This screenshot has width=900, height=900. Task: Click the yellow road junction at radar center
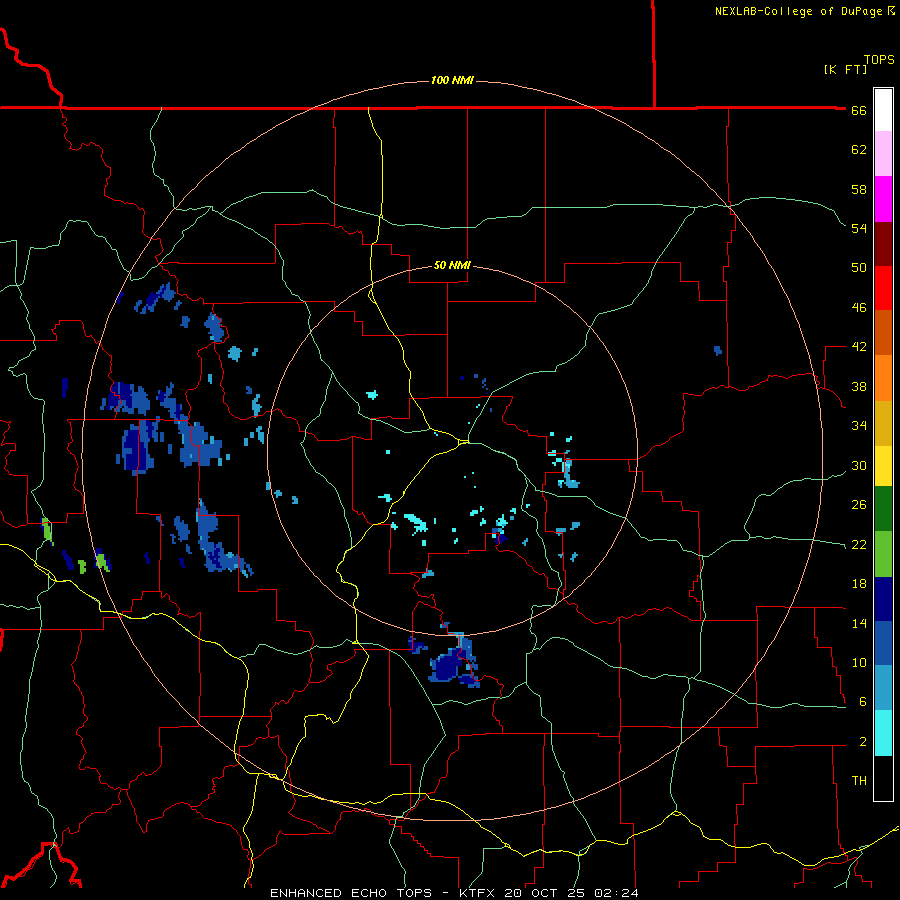[463, 441]
